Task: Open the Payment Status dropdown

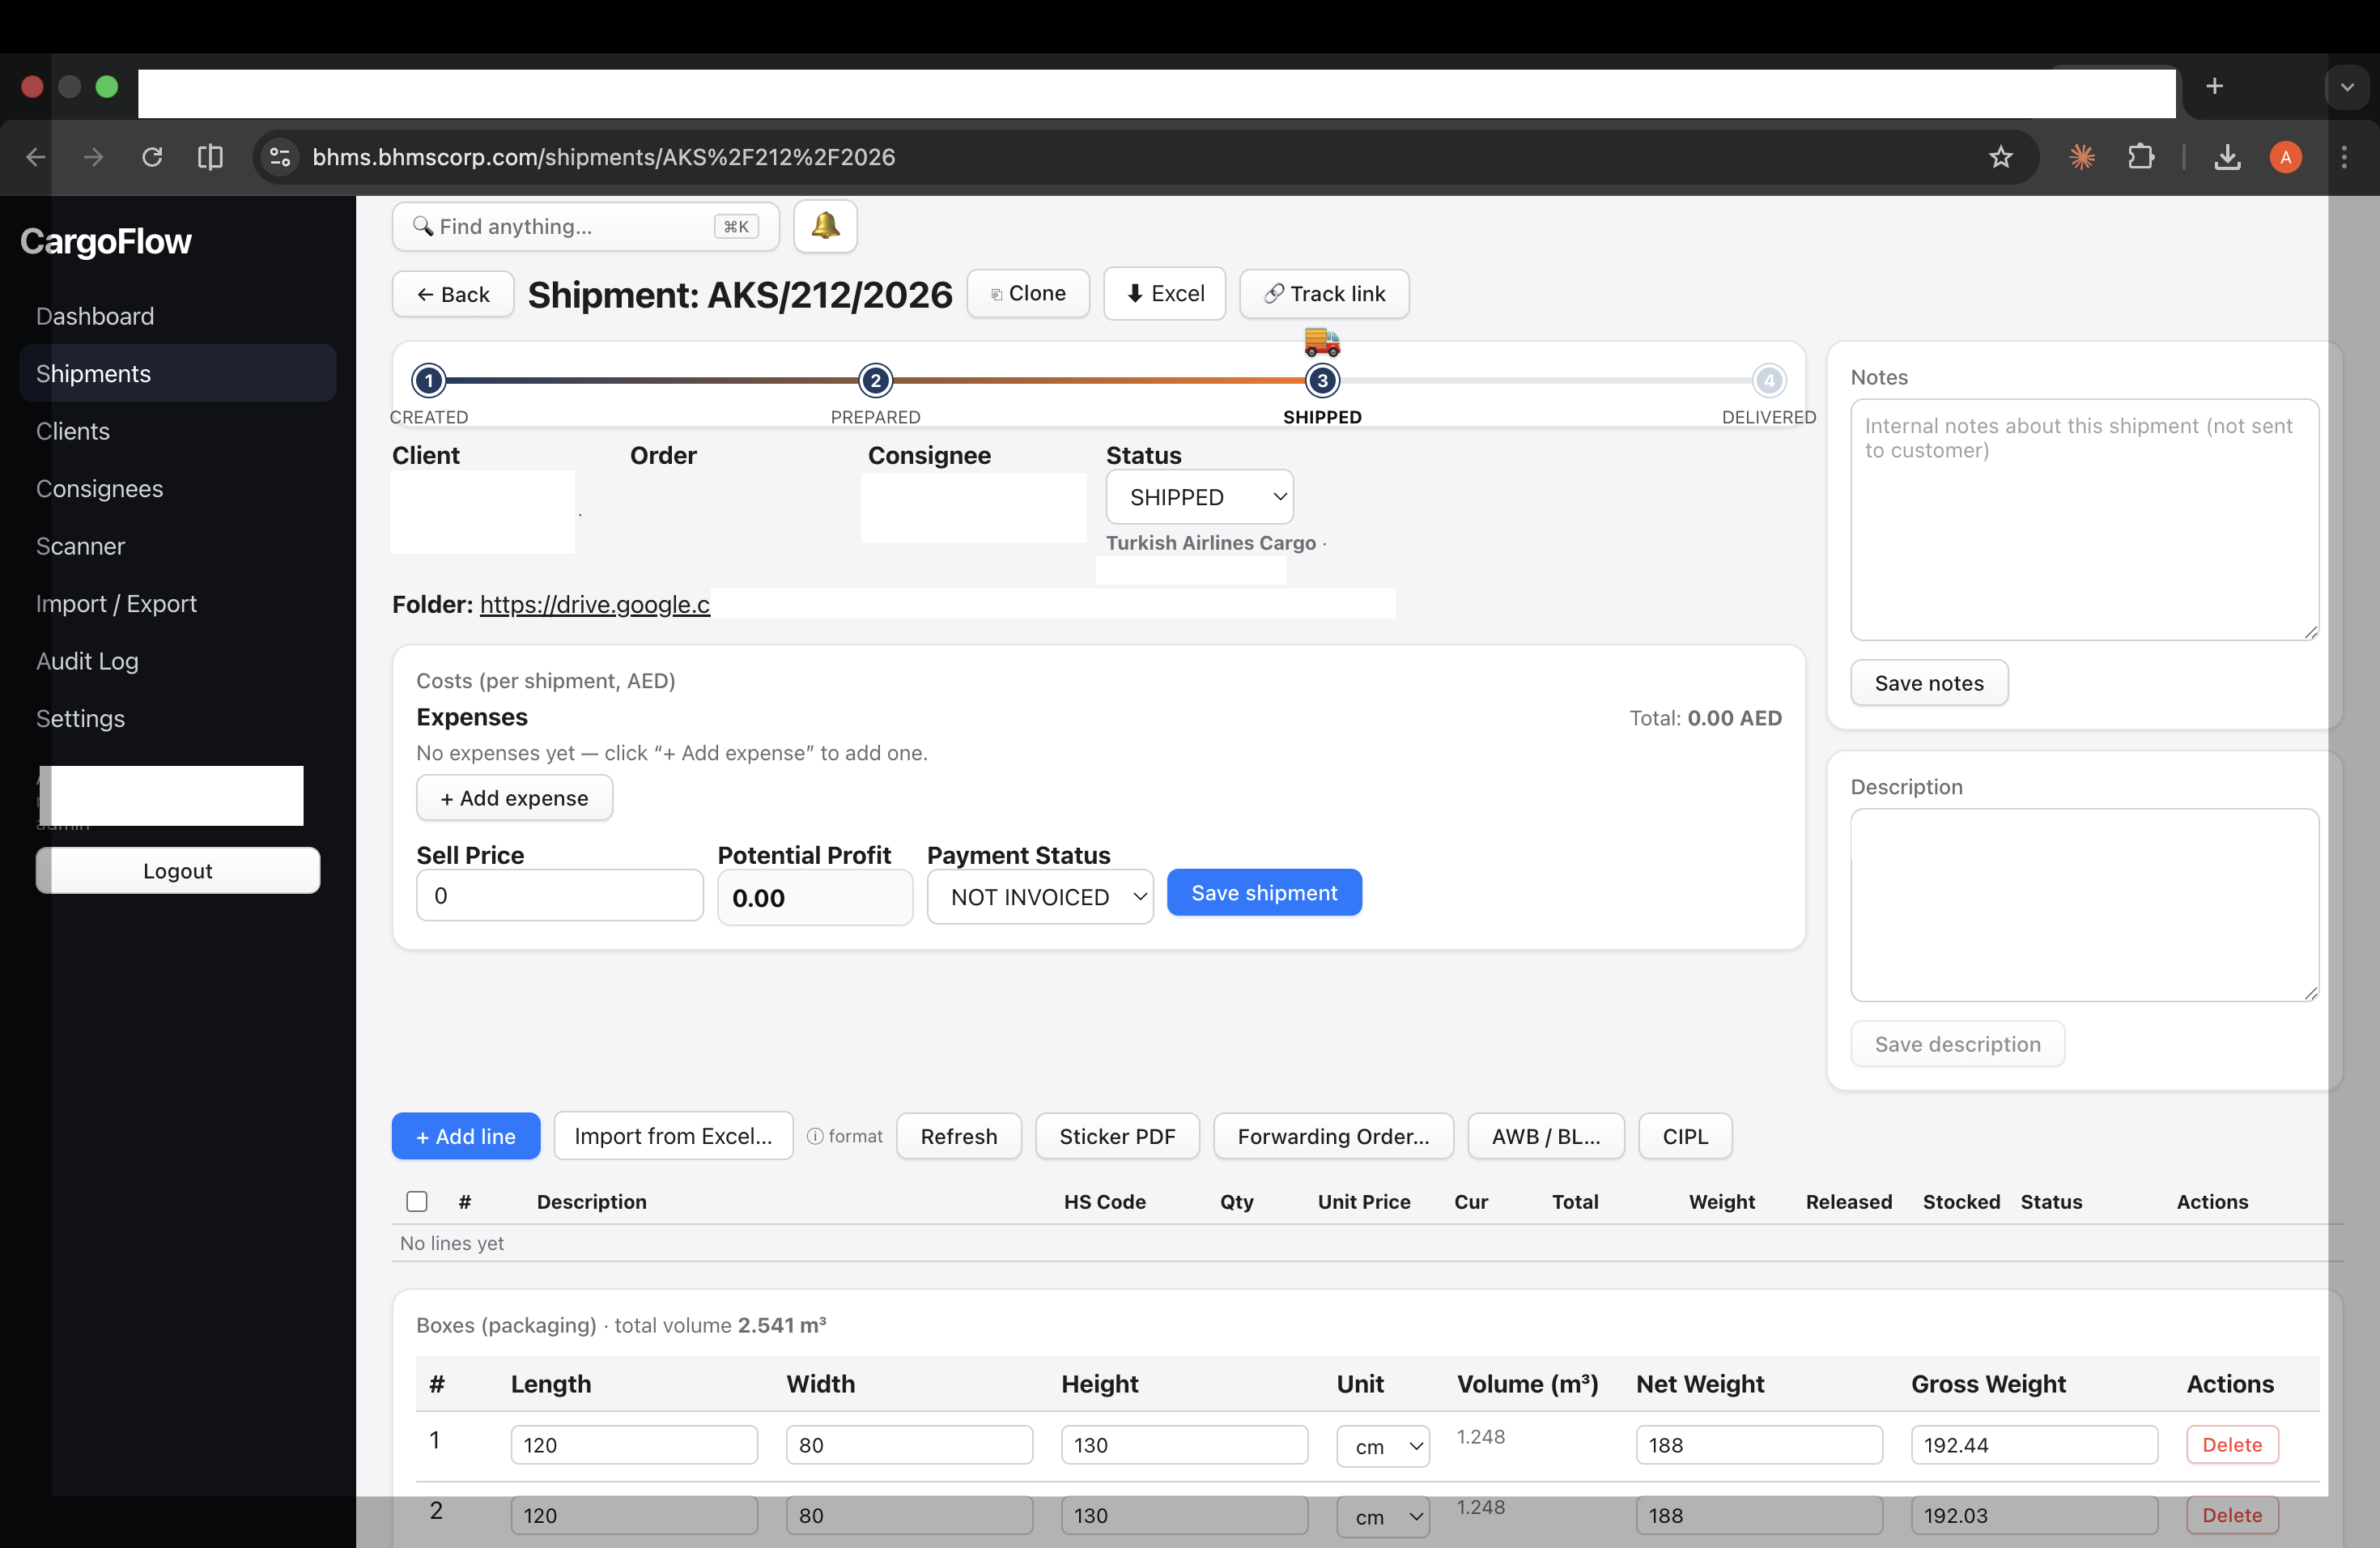Action: (1039, 897)
